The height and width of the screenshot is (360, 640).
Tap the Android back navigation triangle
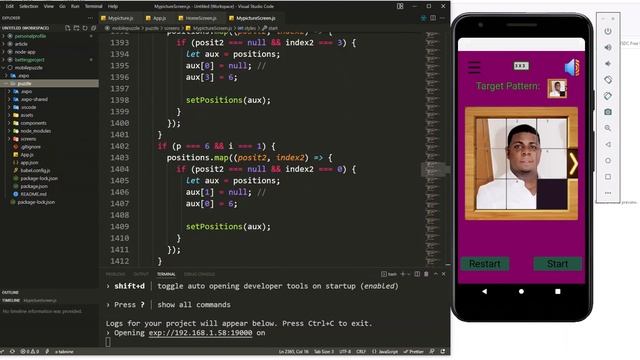484,291
